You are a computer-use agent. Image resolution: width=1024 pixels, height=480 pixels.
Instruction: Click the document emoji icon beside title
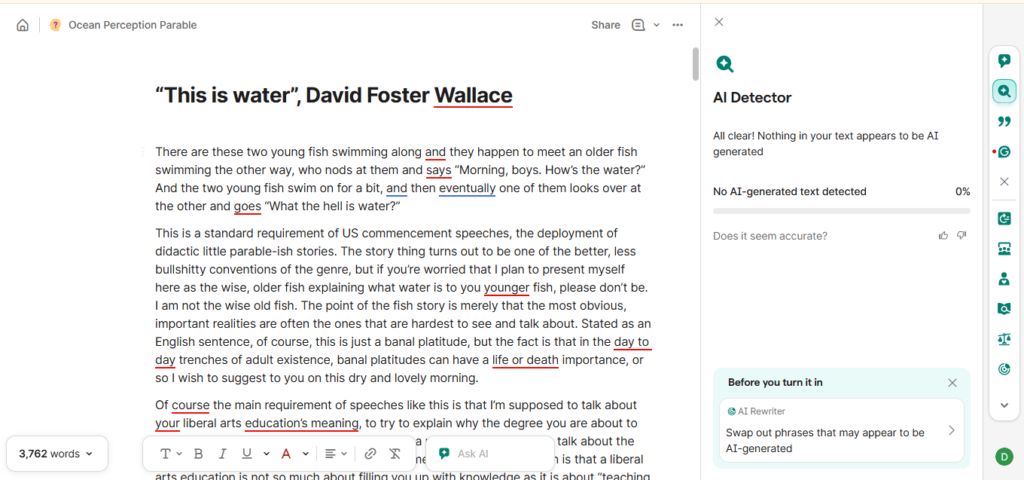(56, 25)
